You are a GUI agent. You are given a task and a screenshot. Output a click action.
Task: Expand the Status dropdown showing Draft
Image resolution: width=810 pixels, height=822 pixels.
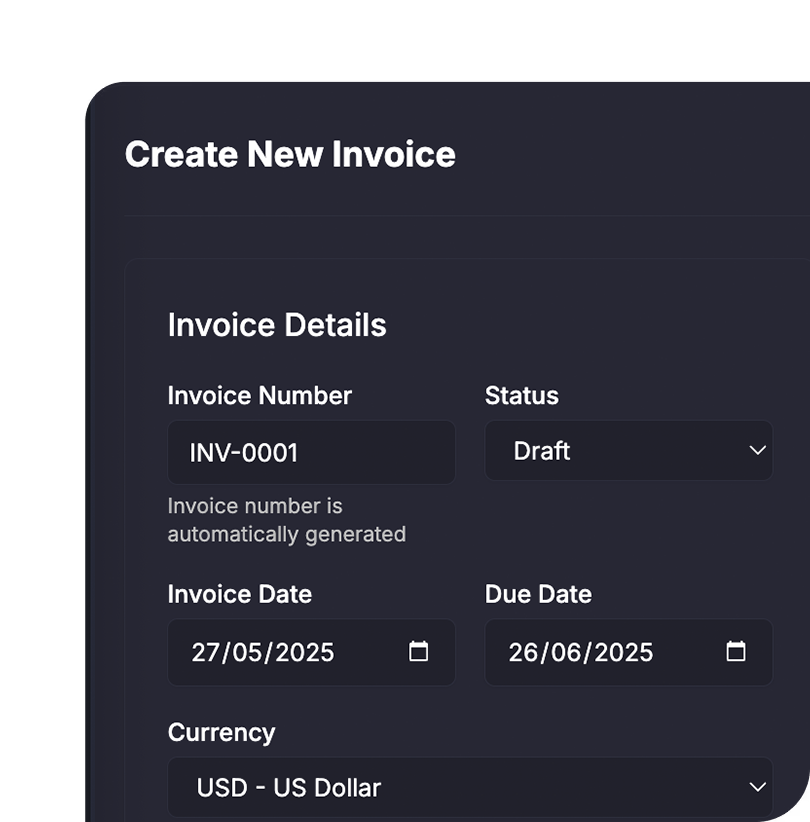pos(629,450)
